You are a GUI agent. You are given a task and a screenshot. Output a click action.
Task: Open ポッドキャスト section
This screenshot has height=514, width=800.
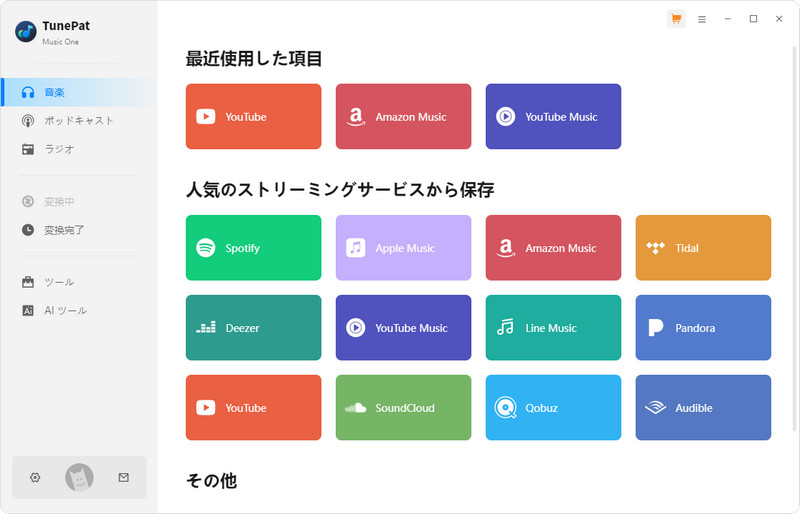click(79, 120)
